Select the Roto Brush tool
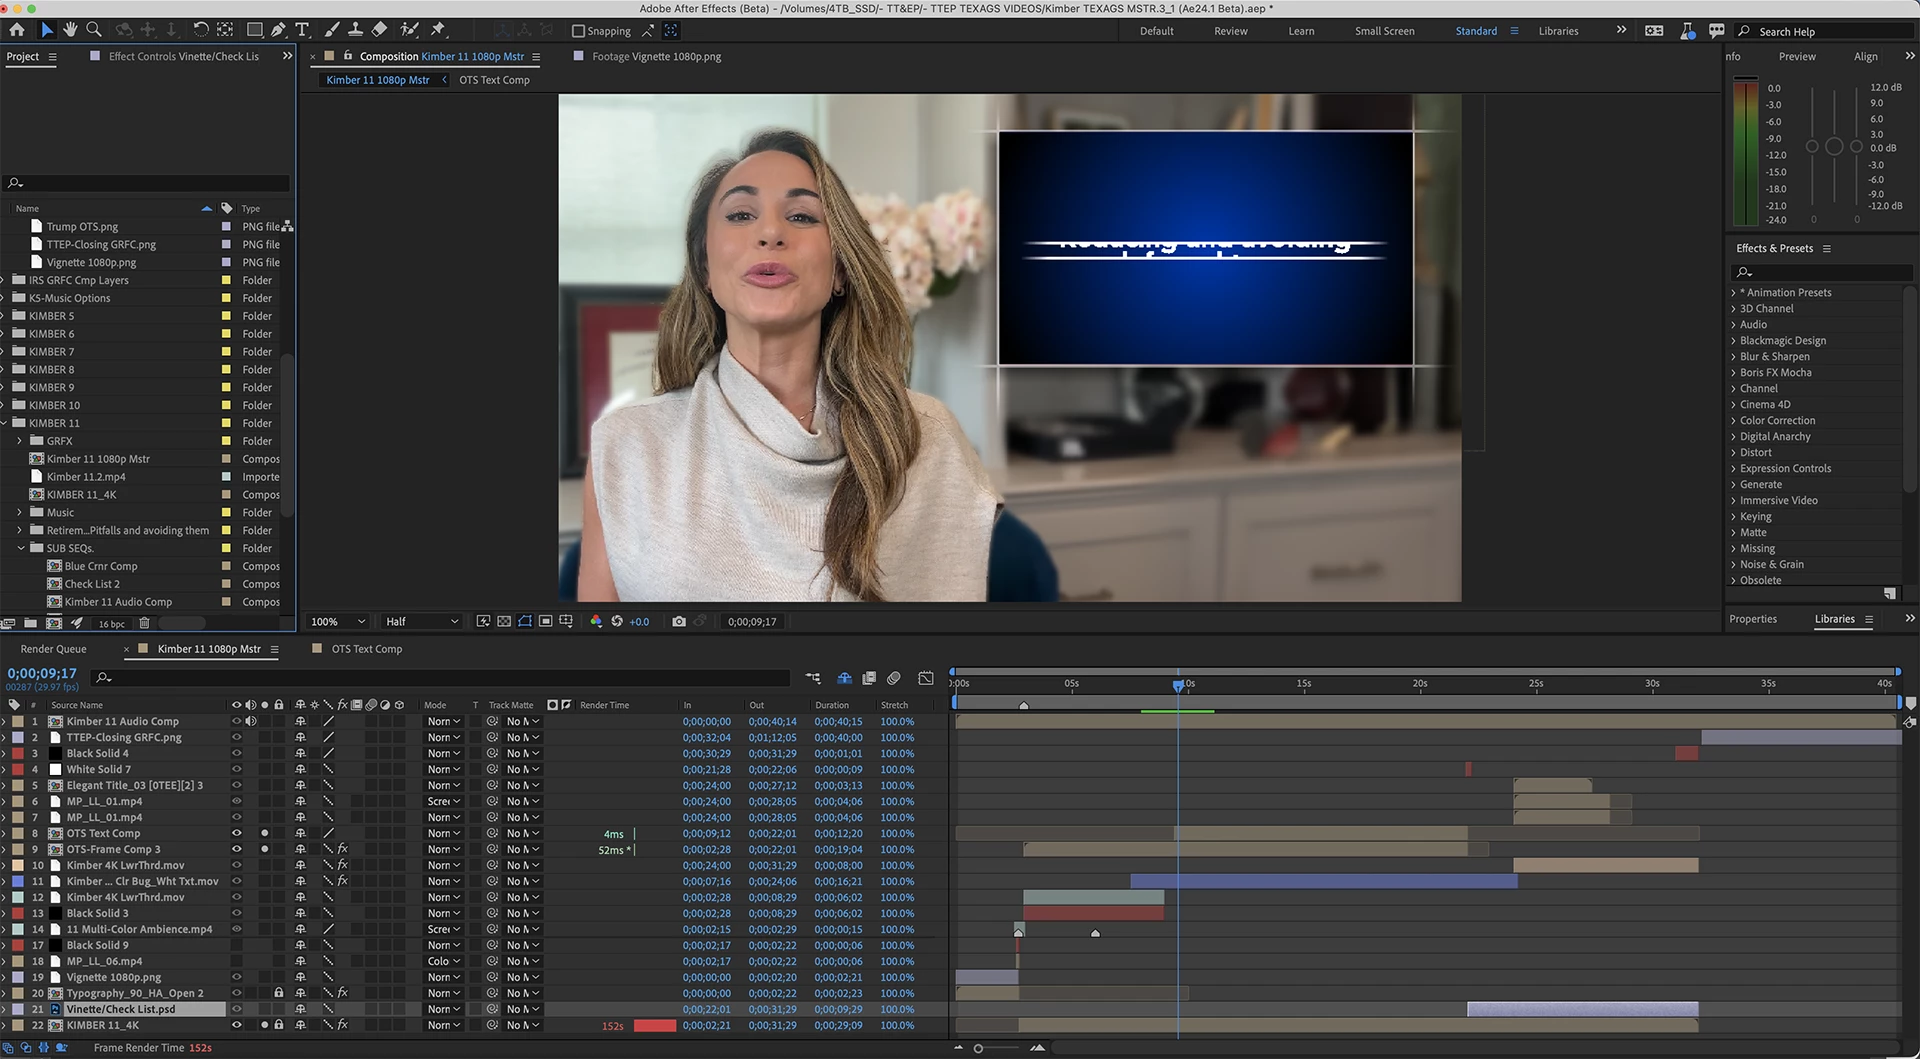This screenshot has height=1059, width=1920. [409, 30]
